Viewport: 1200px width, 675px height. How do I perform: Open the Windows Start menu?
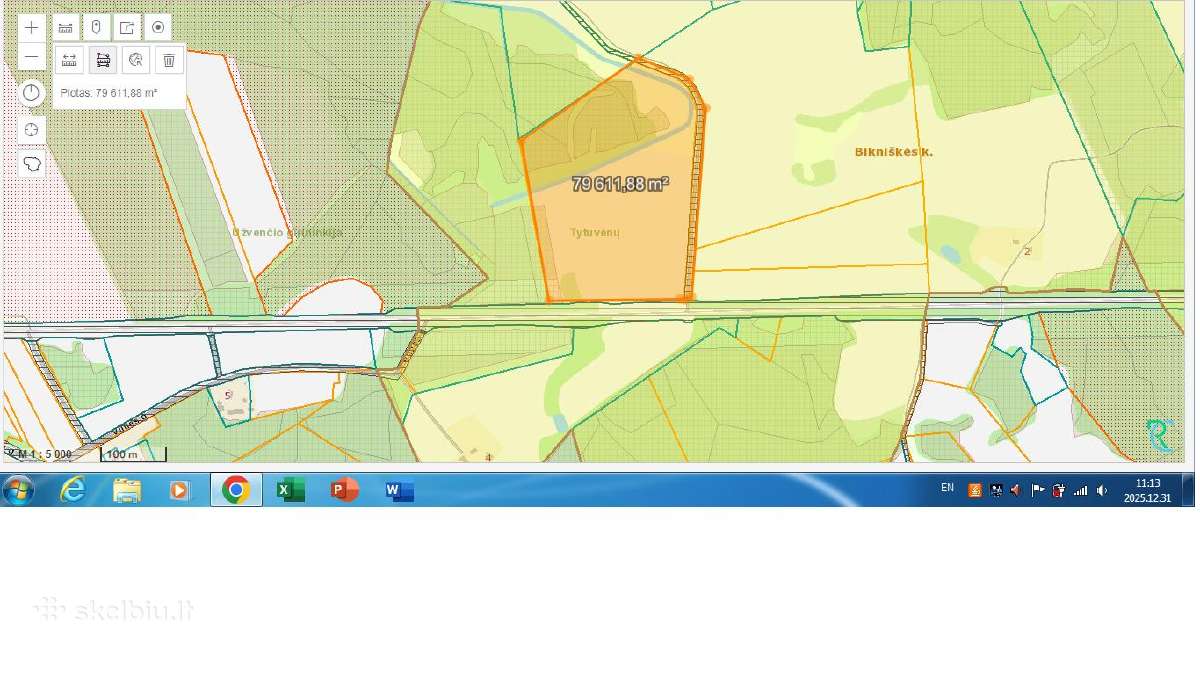pyautogui.click(x=18, y=490)
